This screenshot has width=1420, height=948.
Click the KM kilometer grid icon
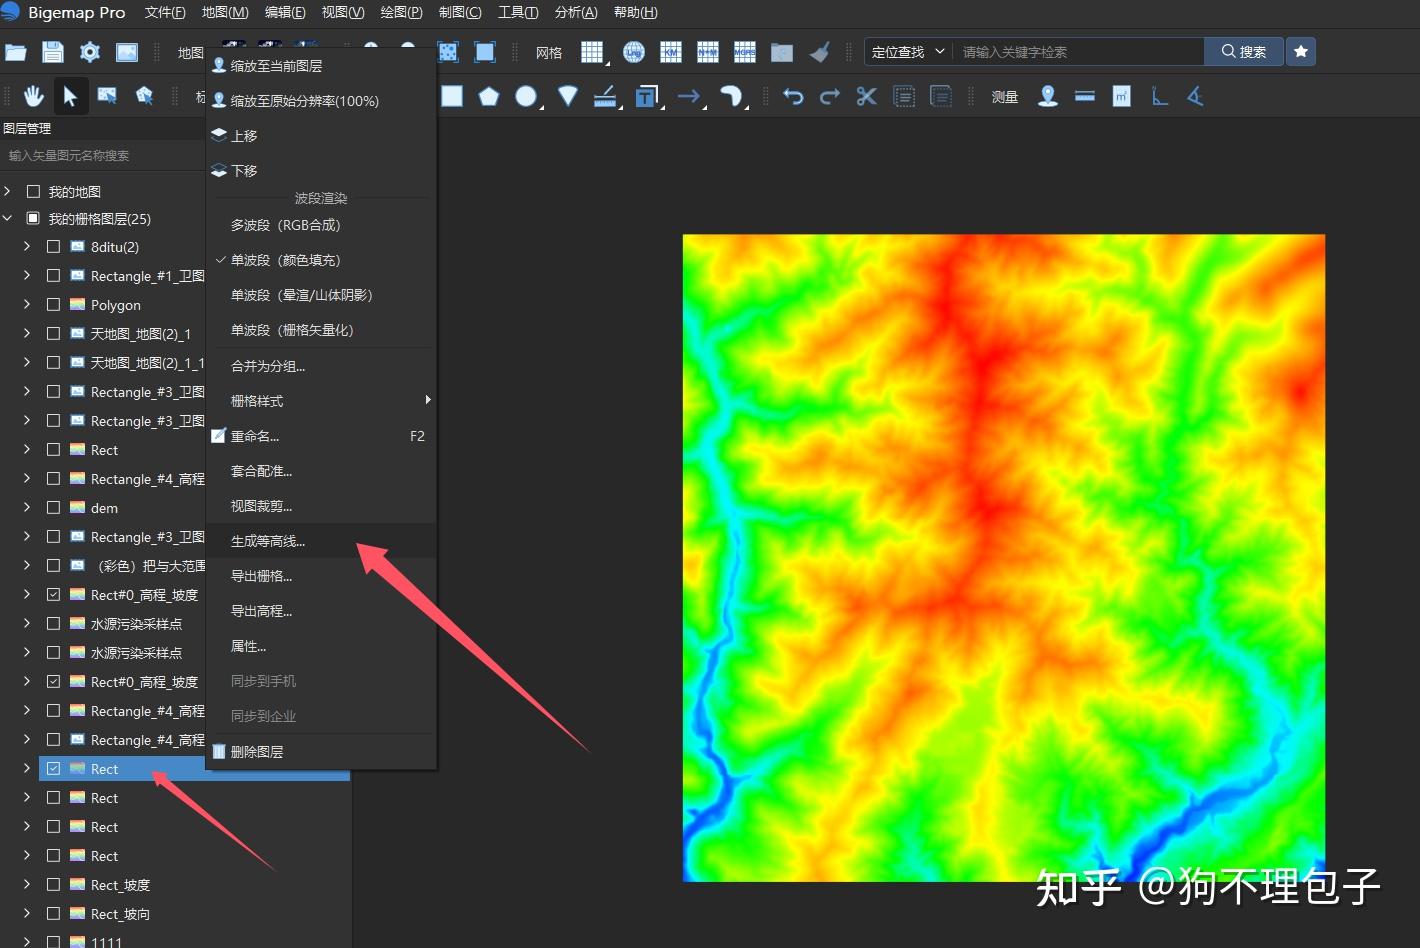671,52
